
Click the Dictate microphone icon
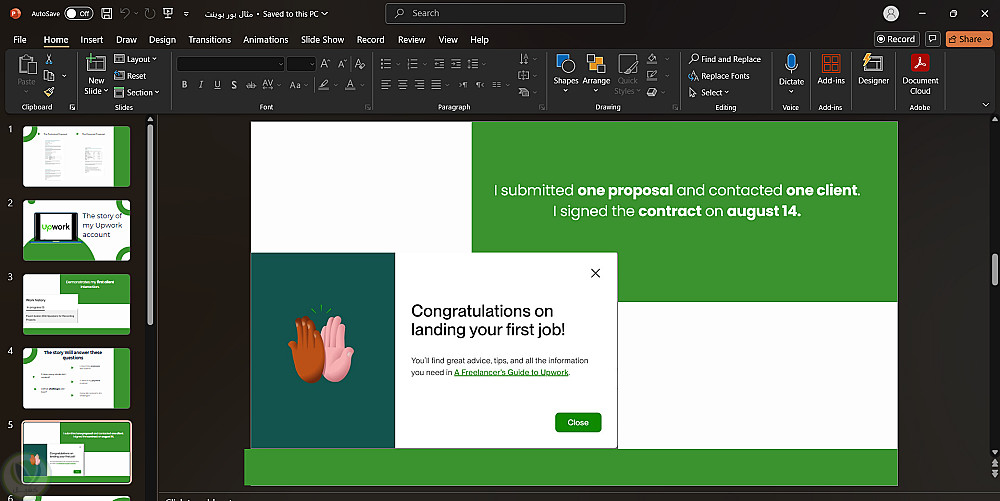tap(791, 64)
